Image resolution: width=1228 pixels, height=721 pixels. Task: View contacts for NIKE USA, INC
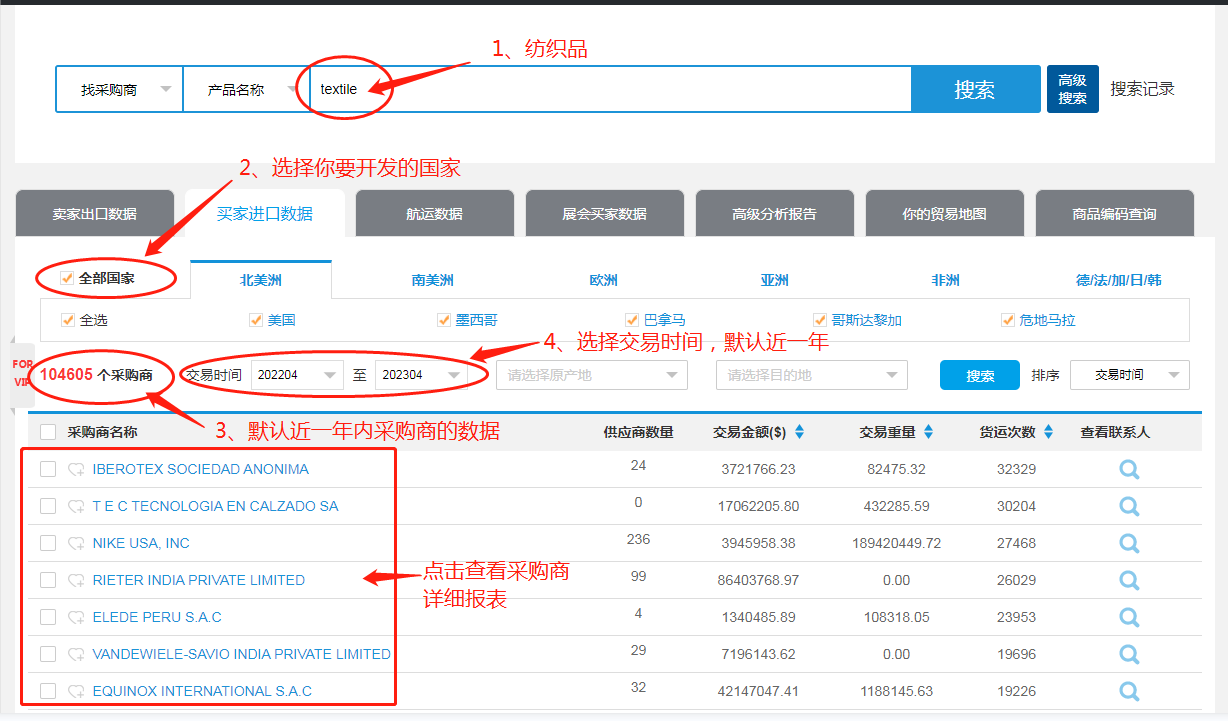1129,543
